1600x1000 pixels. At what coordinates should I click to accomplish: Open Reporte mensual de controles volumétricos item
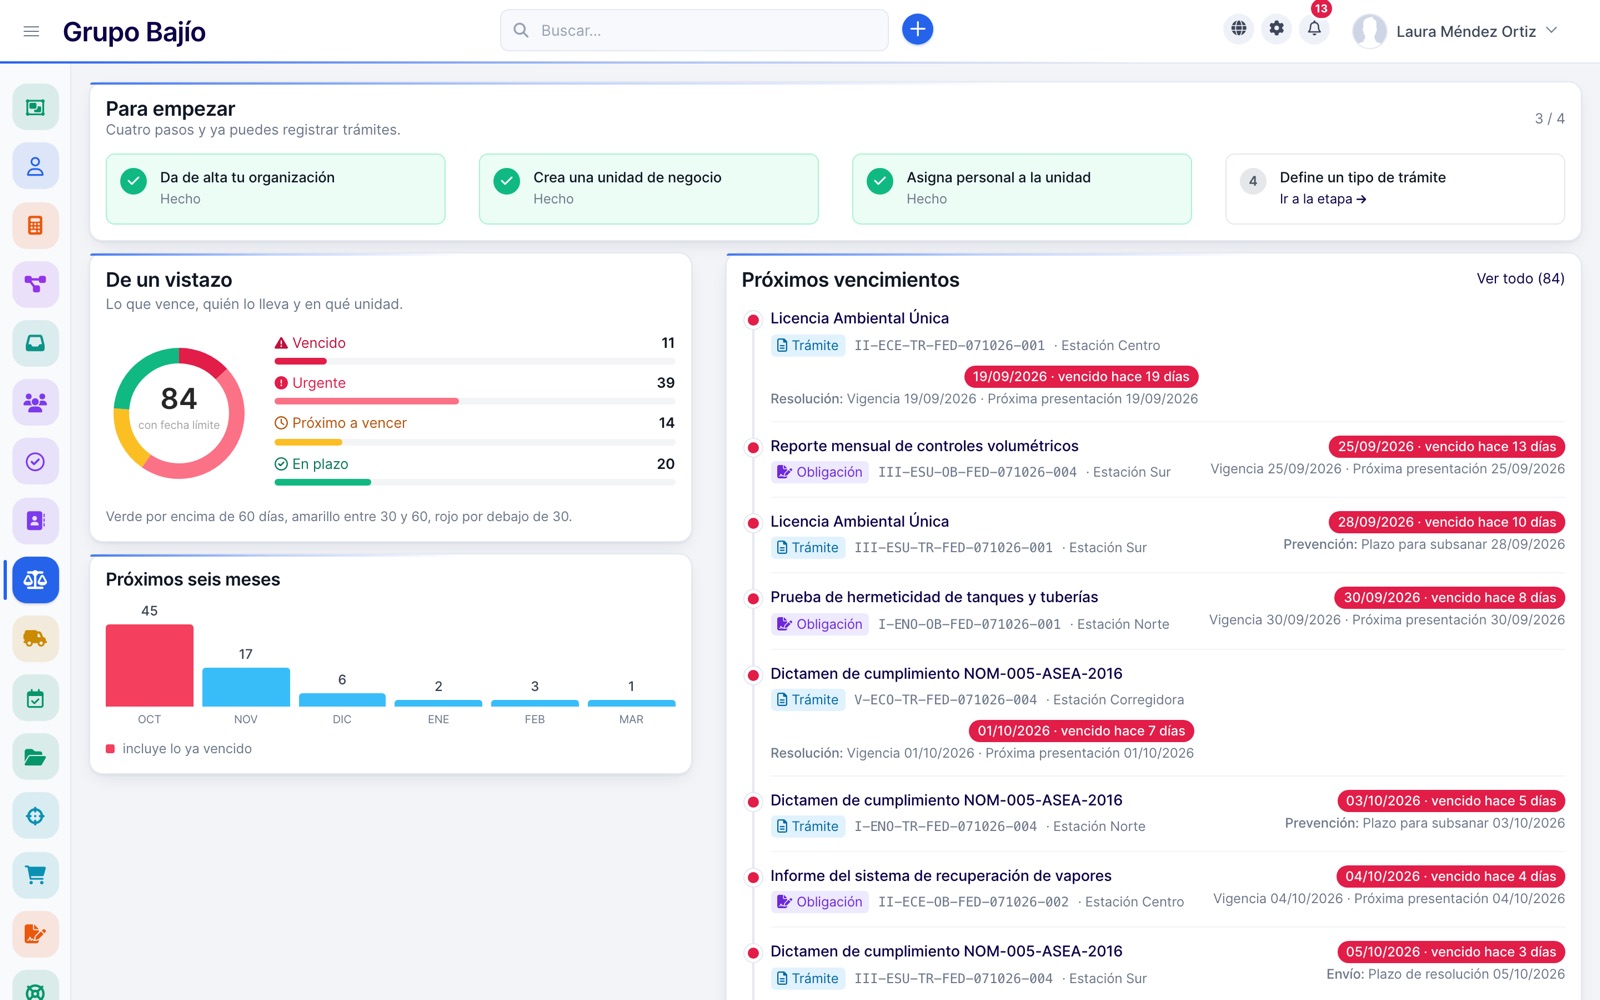click(x=924, y=446)
